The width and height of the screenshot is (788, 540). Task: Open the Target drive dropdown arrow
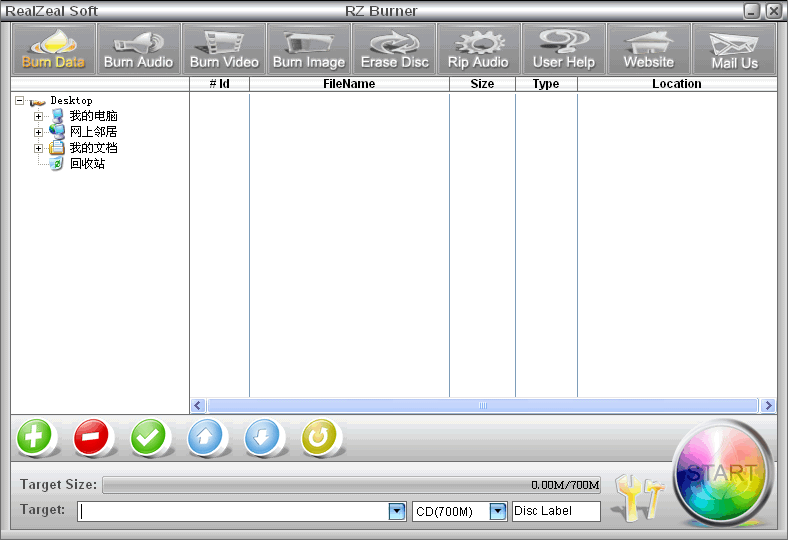click(x=396, y=512)
